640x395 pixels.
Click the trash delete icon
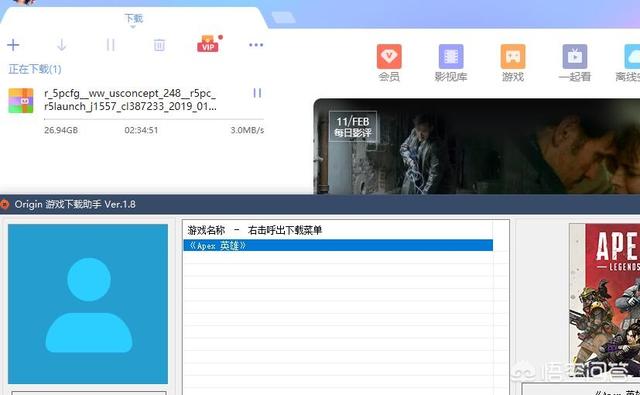point(159,45)
